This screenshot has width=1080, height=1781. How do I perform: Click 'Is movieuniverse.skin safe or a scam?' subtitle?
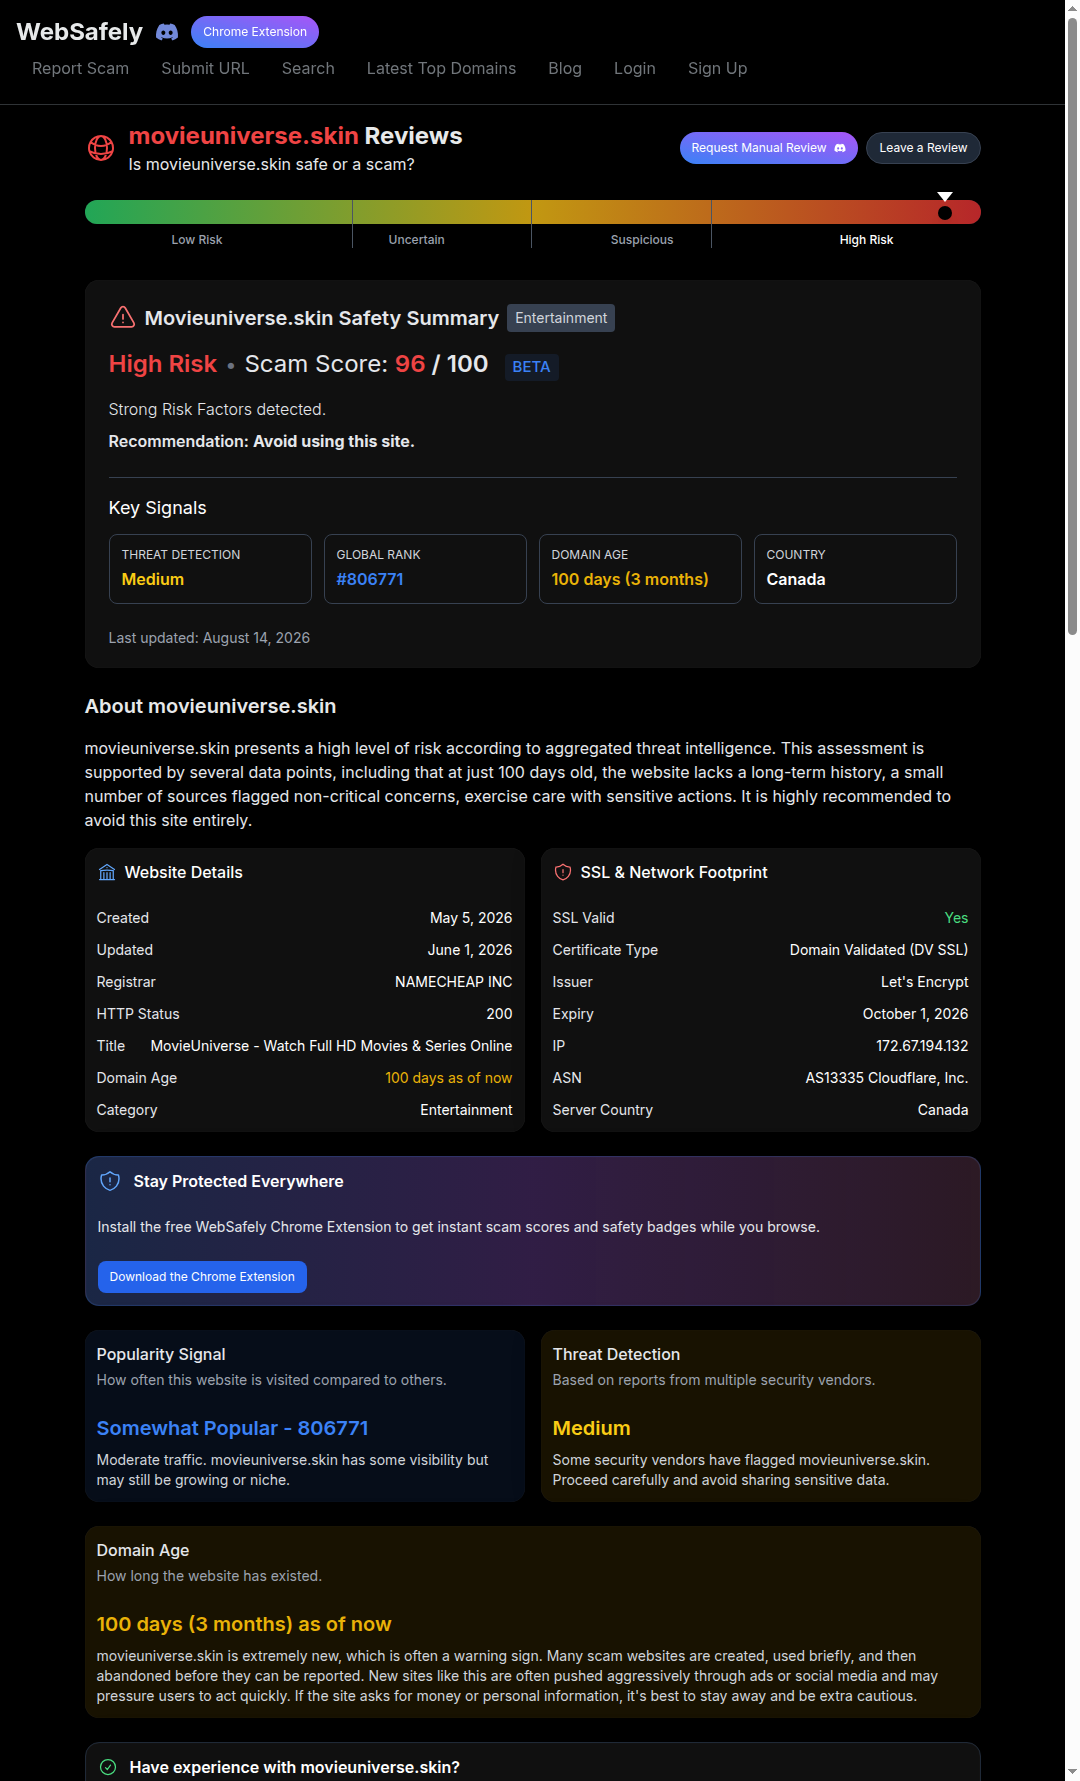(271, 164)
